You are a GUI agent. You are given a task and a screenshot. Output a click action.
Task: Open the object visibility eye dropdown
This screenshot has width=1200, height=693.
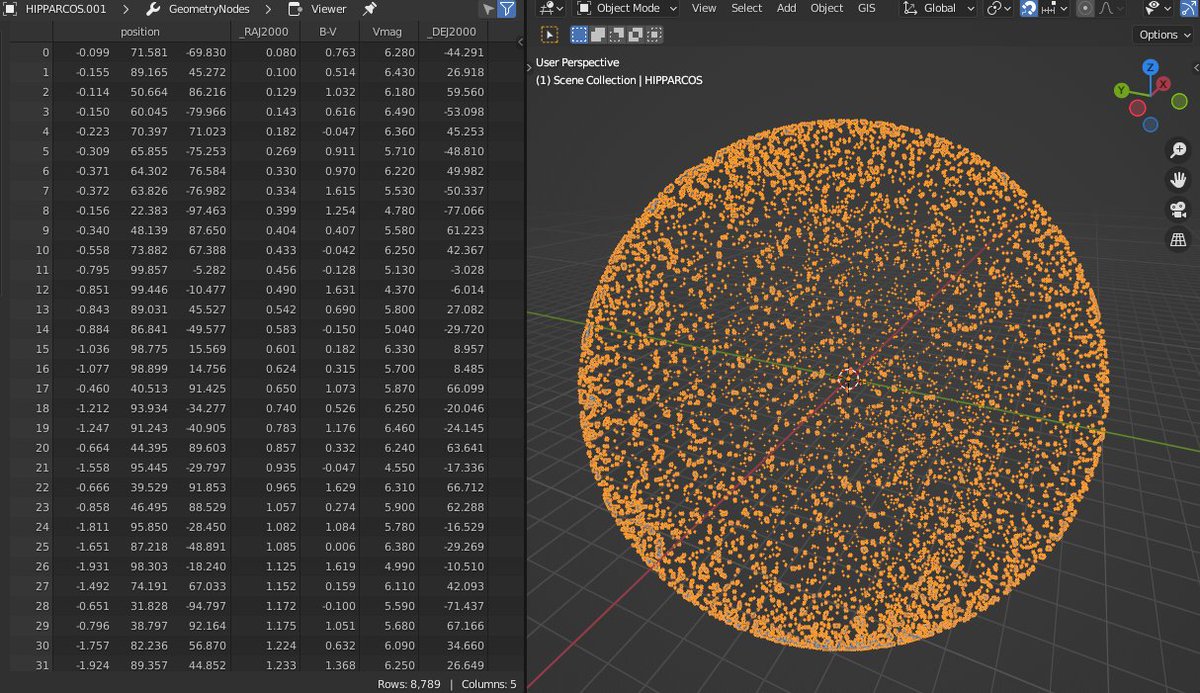tap(1157, 8)
